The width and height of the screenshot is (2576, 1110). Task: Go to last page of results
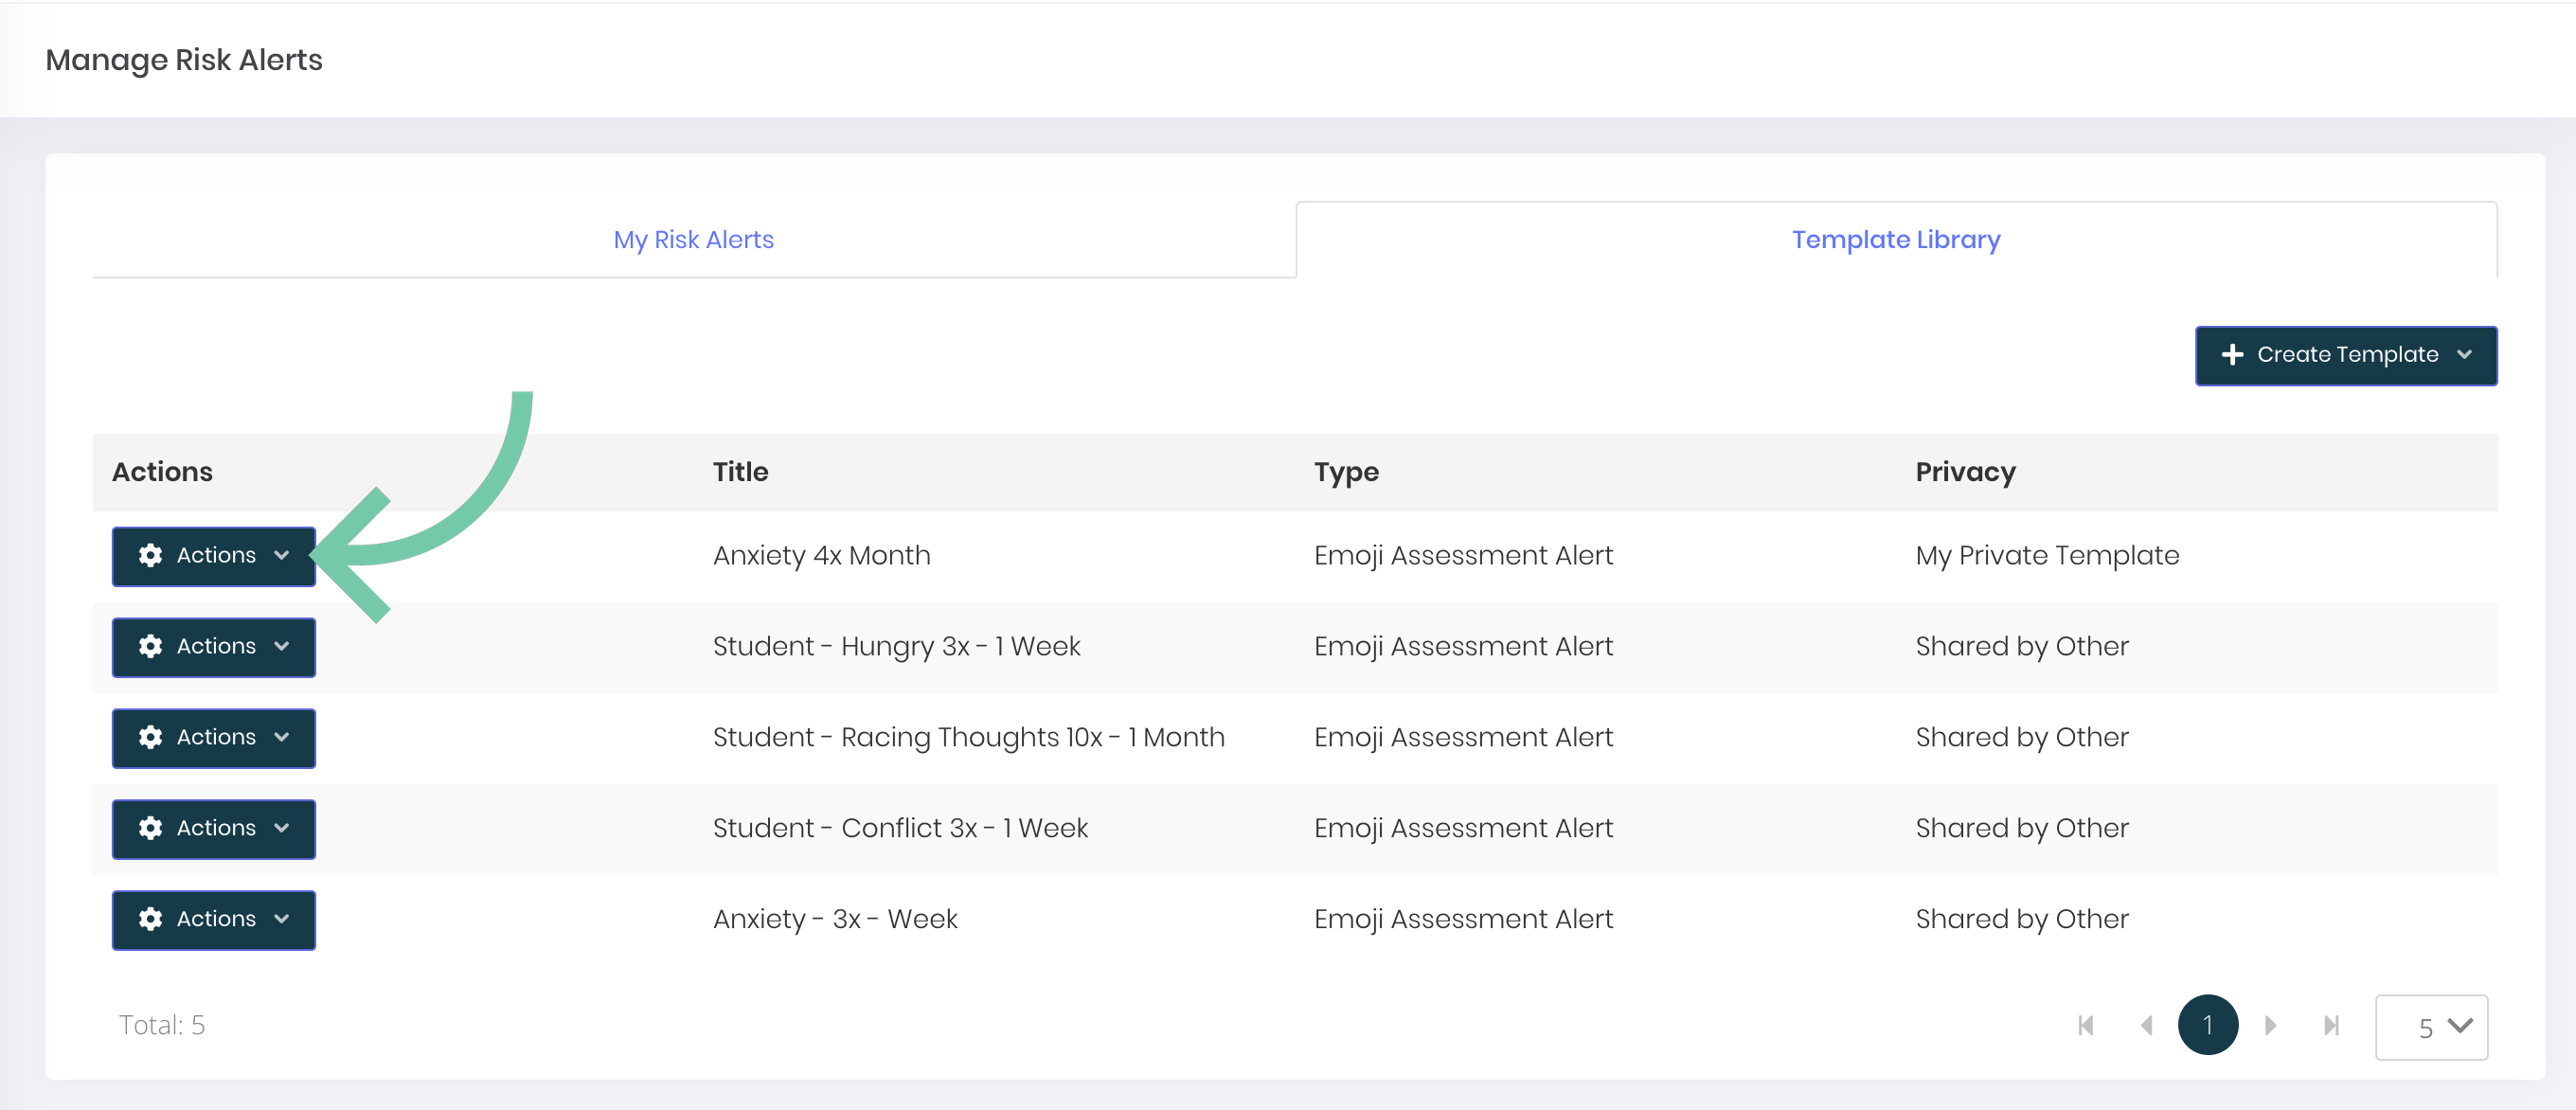click(2331, 1026)
